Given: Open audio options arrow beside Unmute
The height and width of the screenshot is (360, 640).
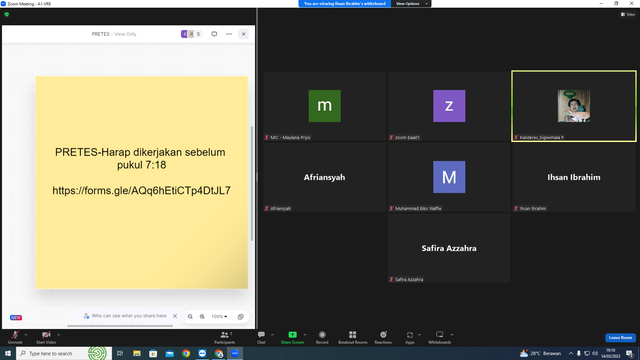Looking at the screenshot, I should pyautogui.click(x=26, y=335).
